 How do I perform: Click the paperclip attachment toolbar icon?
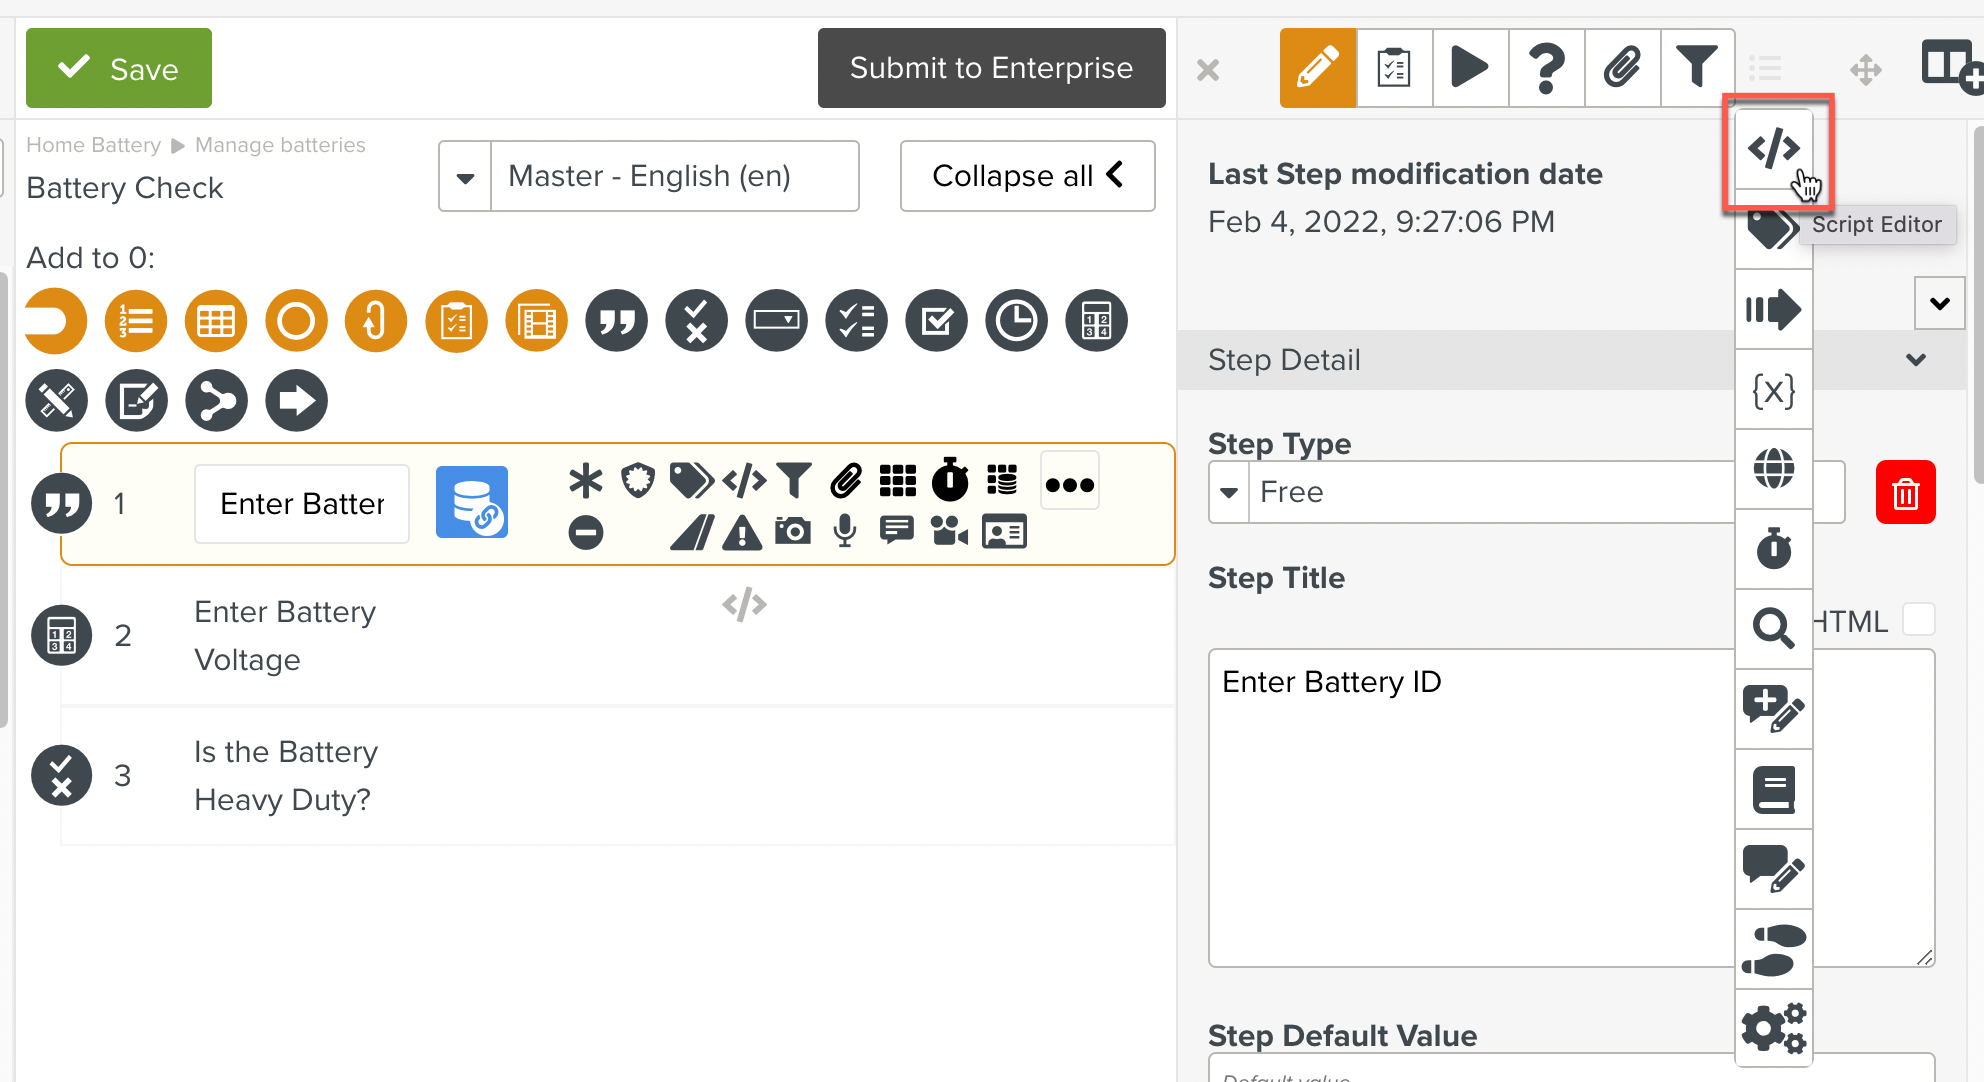coord(1622,68)
